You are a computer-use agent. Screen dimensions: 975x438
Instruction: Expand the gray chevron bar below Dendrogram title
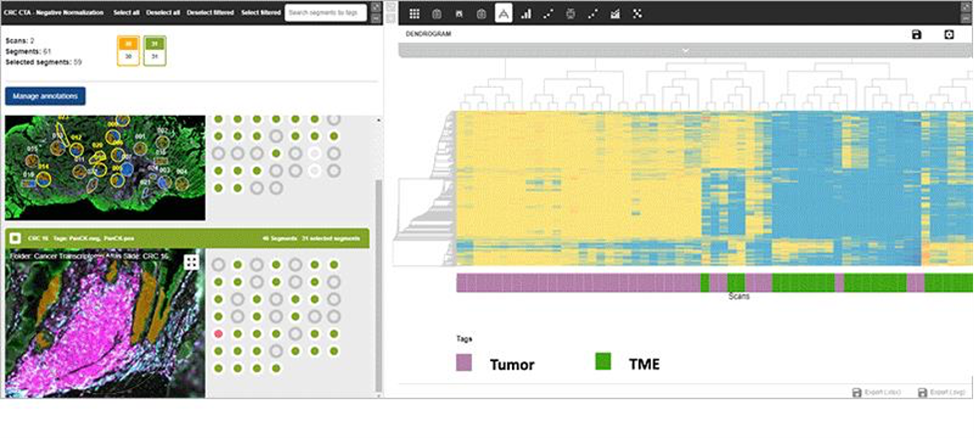tap(685, 49)
